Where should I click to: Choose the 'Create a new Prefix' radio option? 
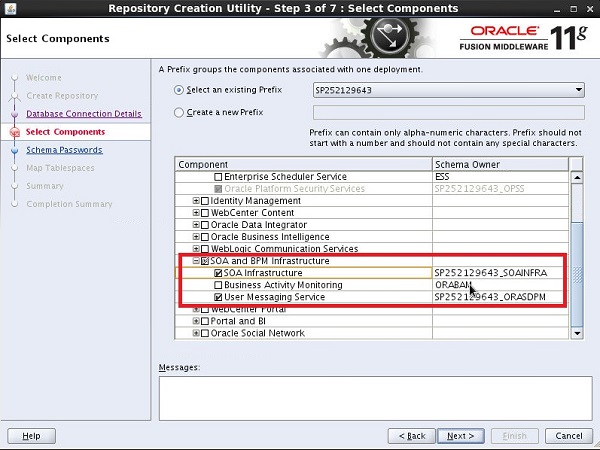[178, 112]
